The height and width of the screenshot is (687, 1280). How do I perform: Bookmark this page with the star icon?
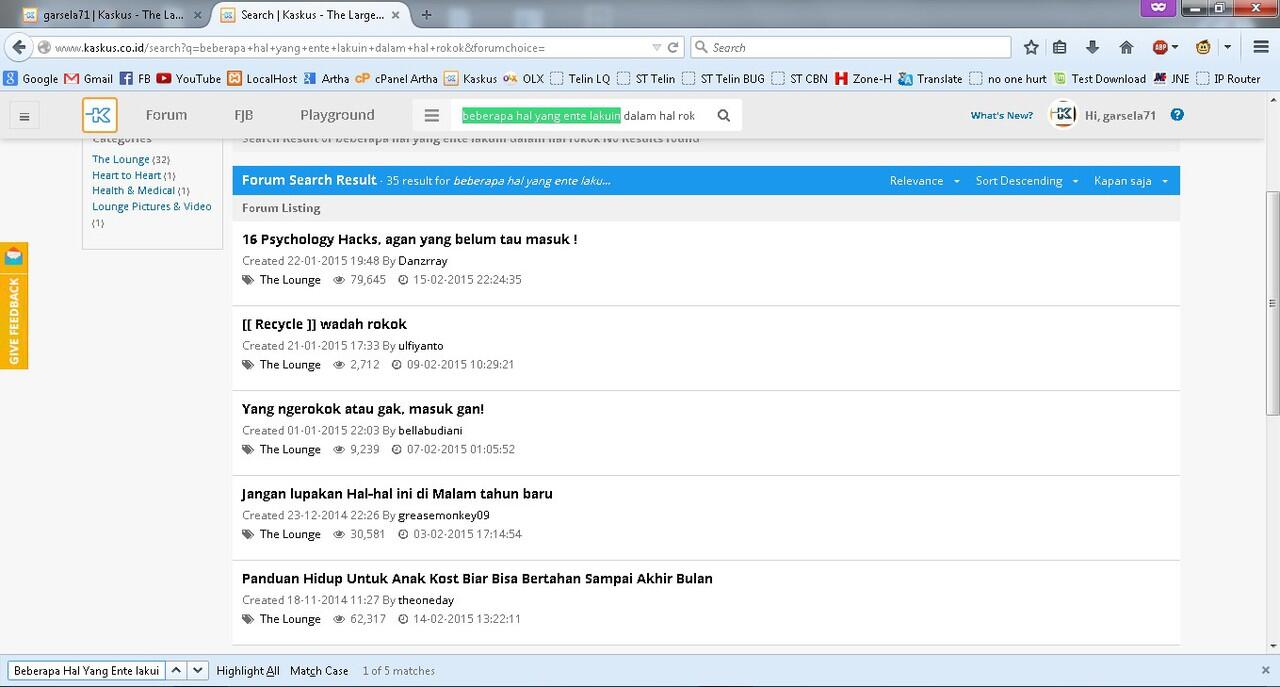1031,47
